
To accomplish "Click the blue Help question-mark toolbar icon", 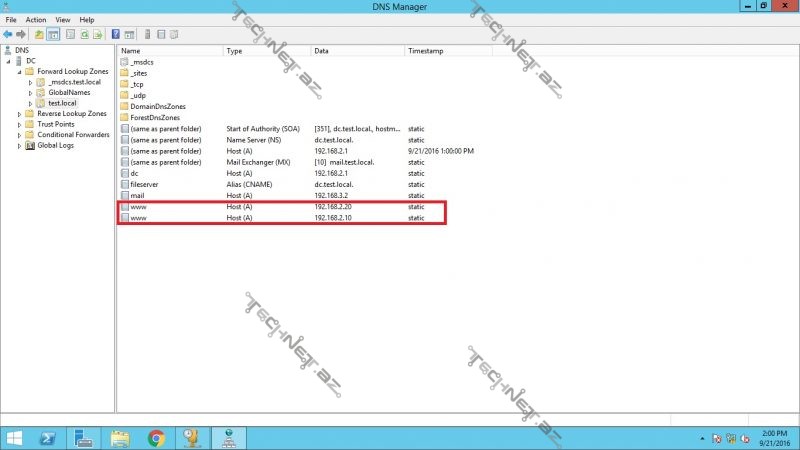I will [117, 34].
